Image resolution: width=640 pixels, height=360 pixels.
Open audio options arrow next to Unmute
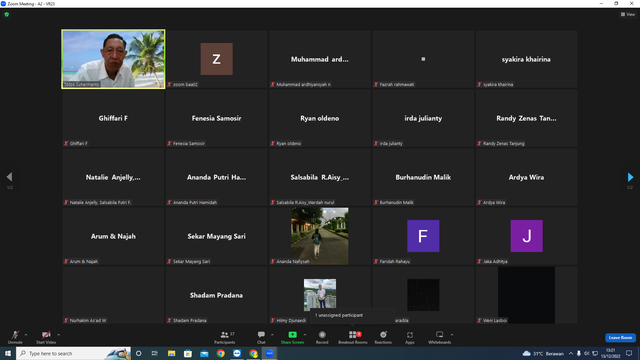click(26, 335)
